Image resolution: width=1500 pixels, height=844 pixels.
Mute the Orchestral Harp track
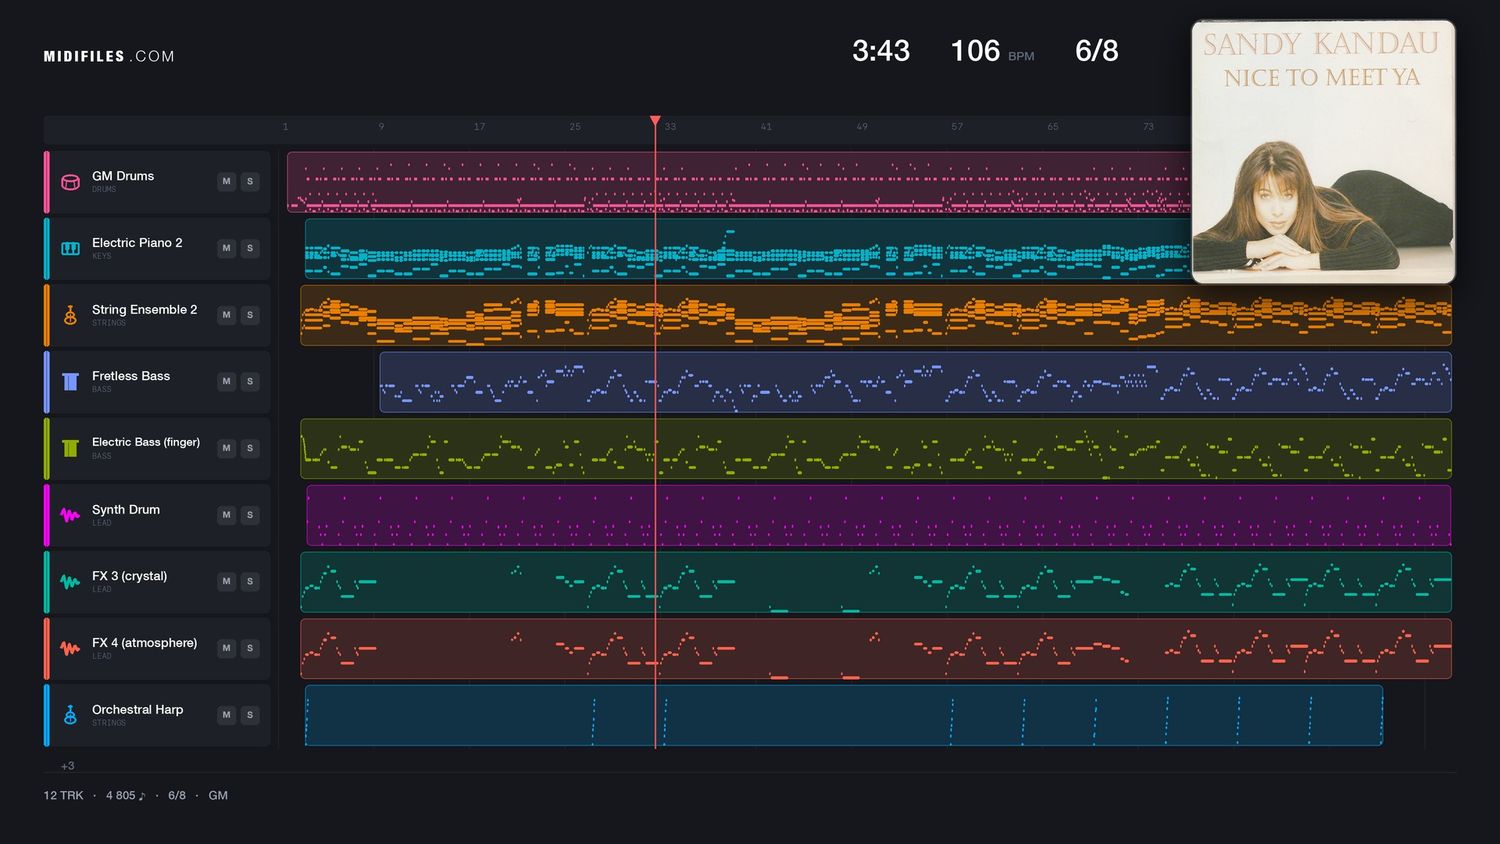(x=226, y=715)
